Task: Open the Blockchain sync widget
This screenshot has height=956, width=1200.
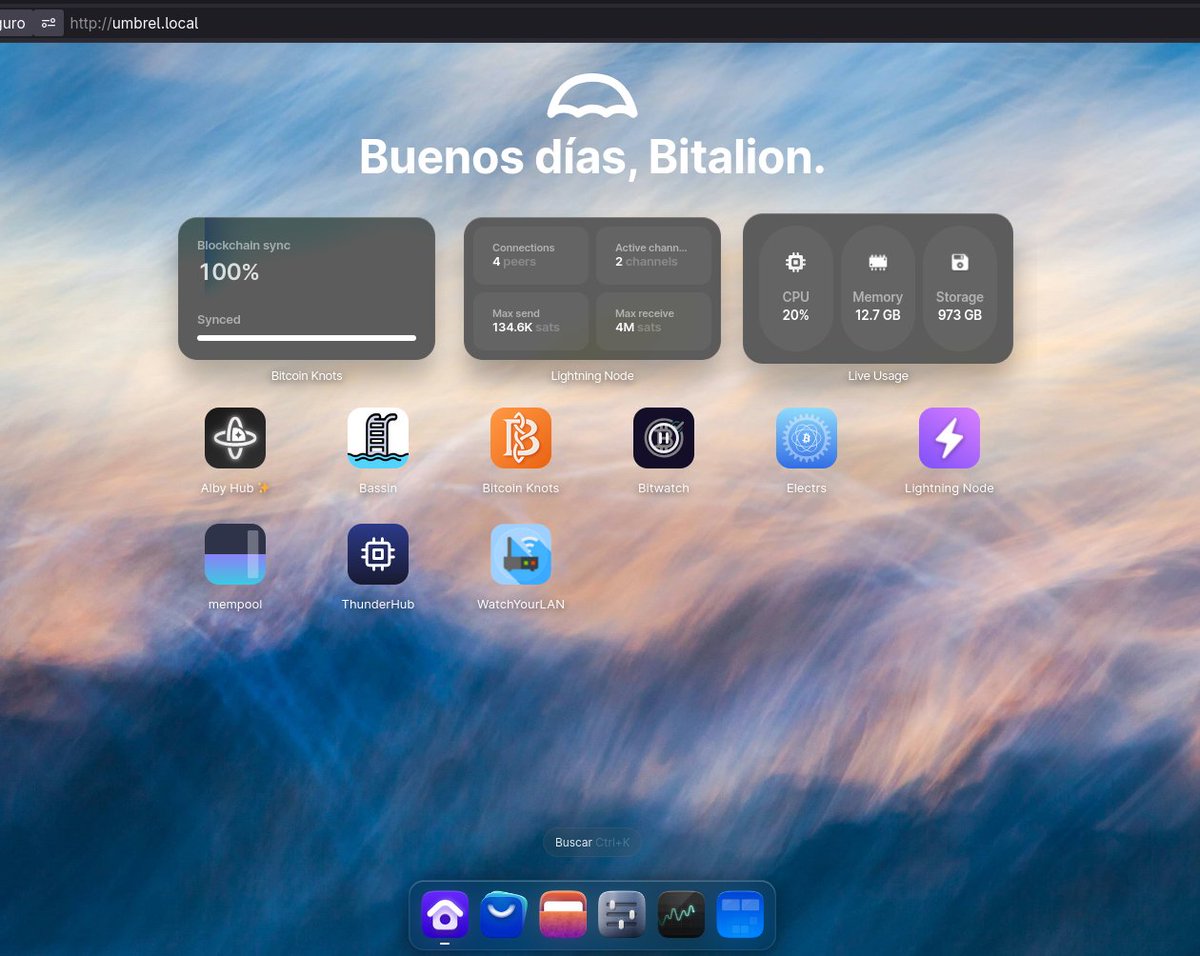Action: (x=306, y=288)
